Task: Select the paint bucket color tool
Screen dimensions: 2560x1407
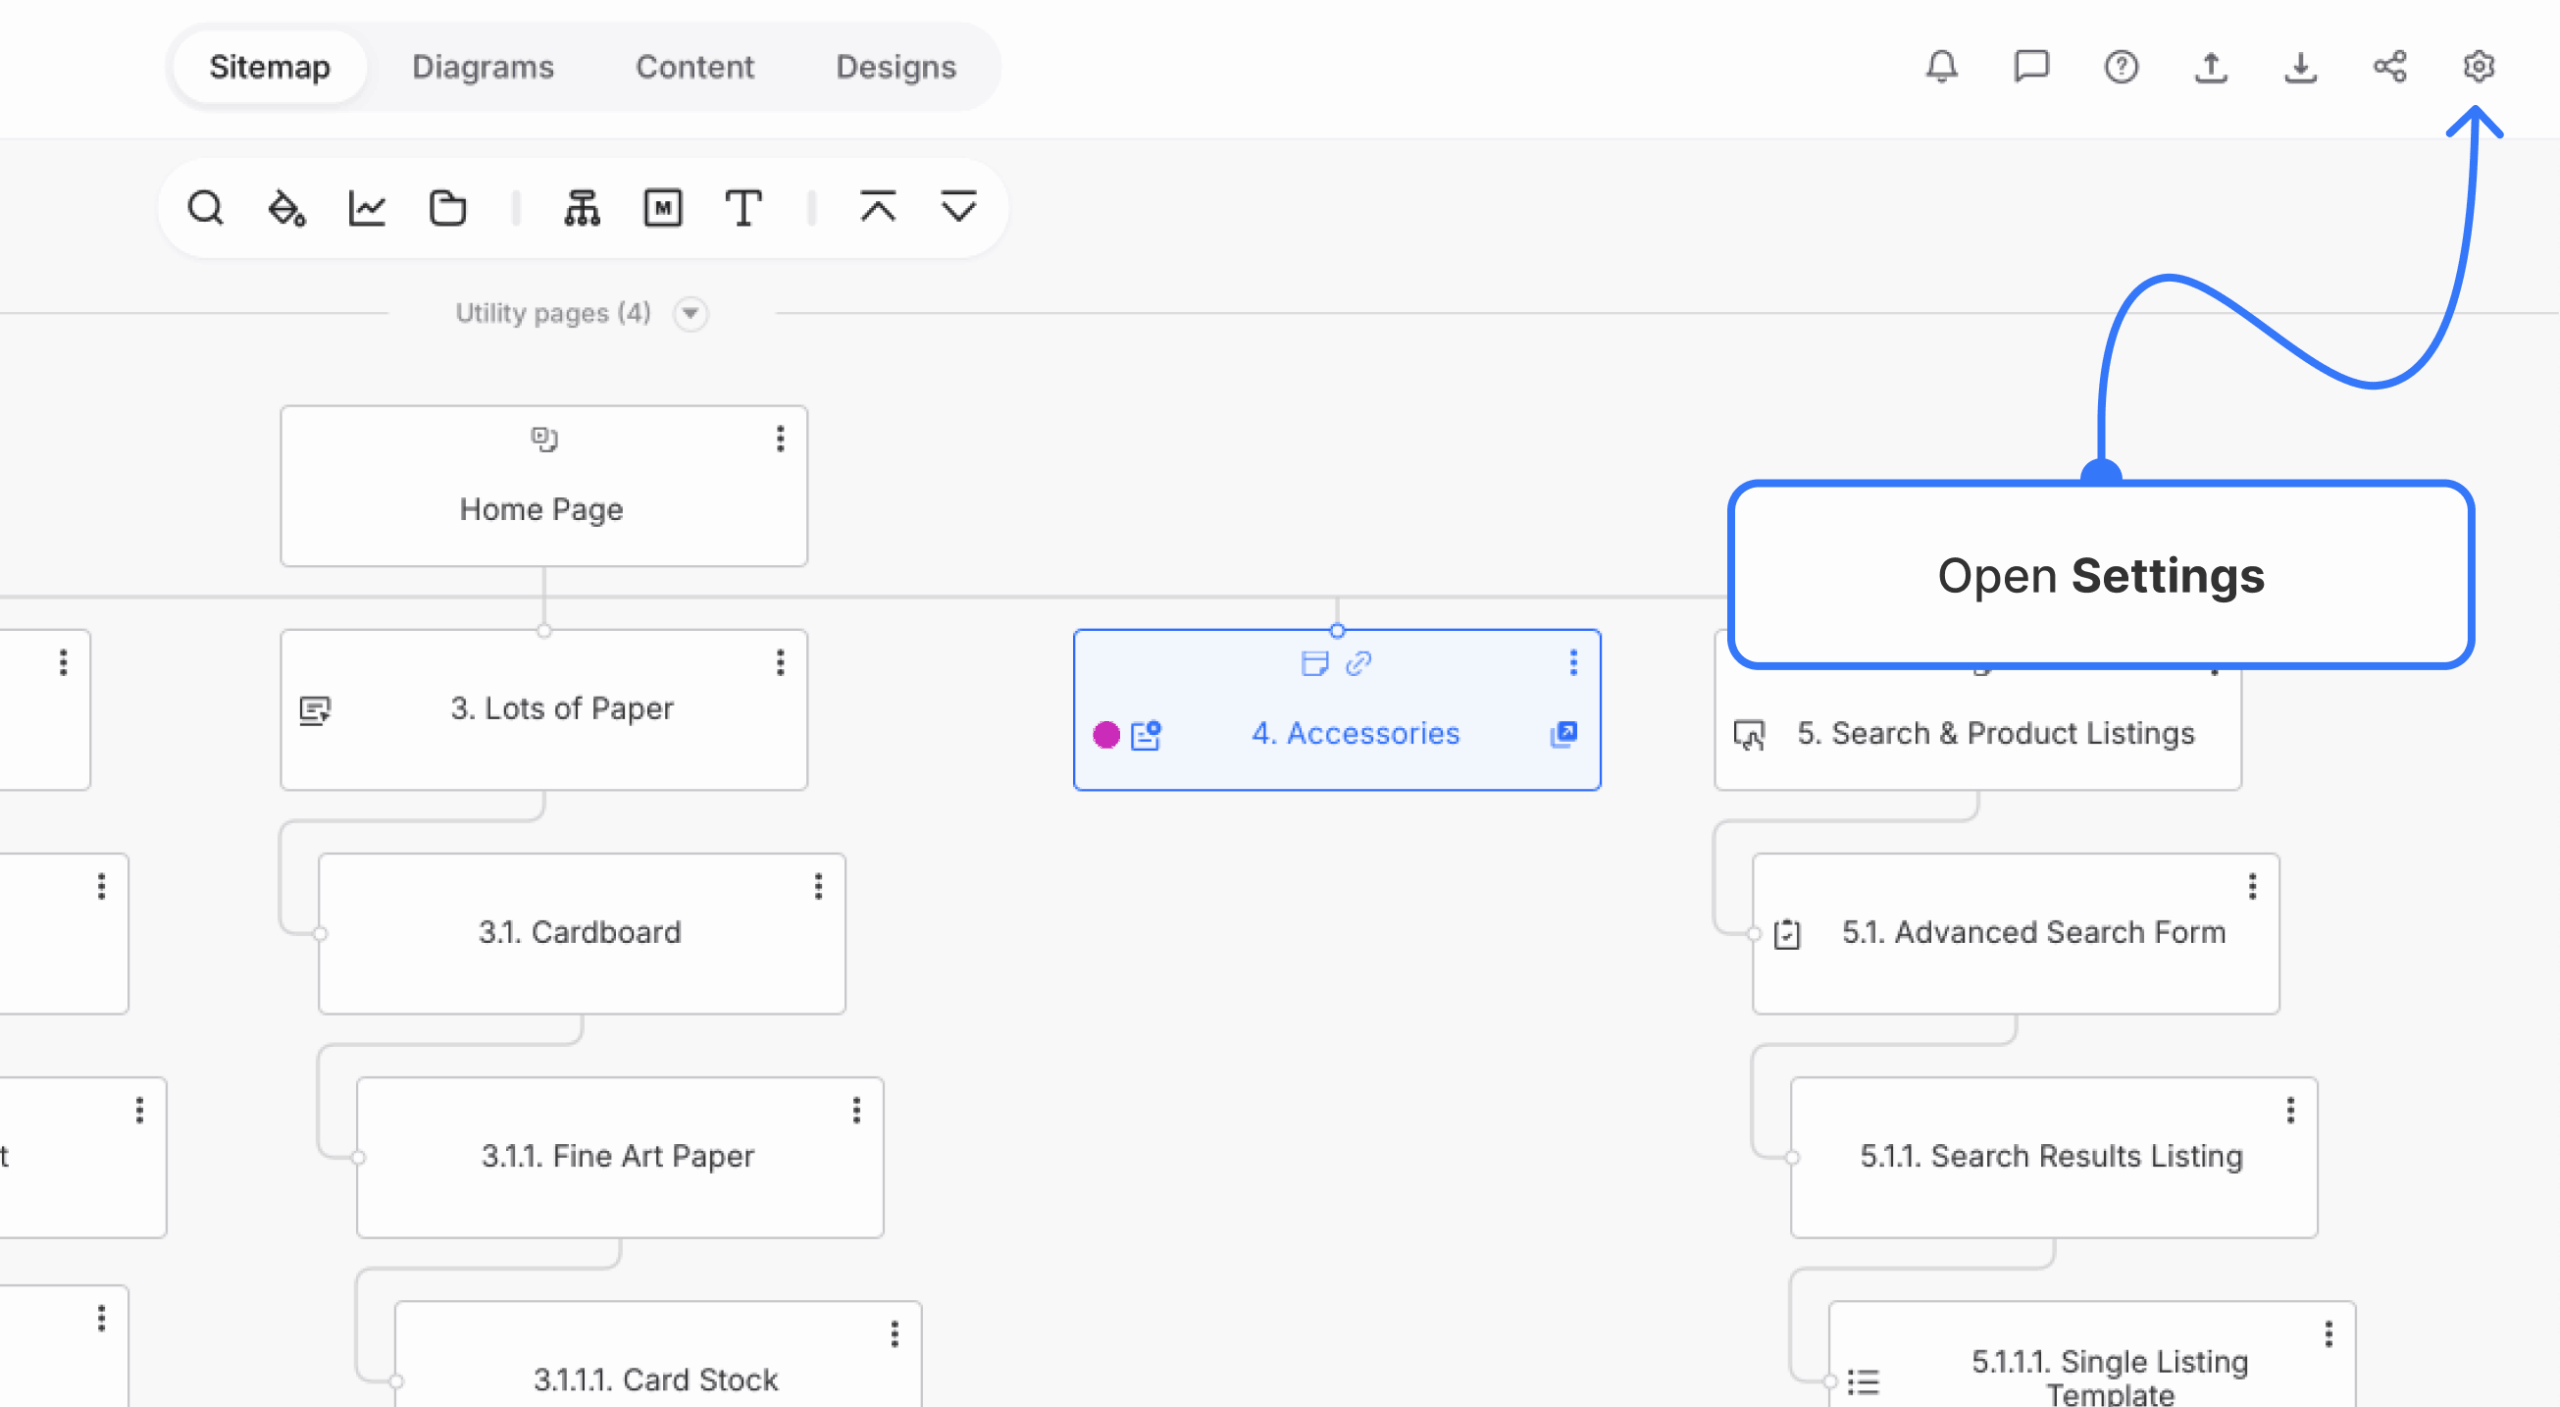Action: coord(287,208)
